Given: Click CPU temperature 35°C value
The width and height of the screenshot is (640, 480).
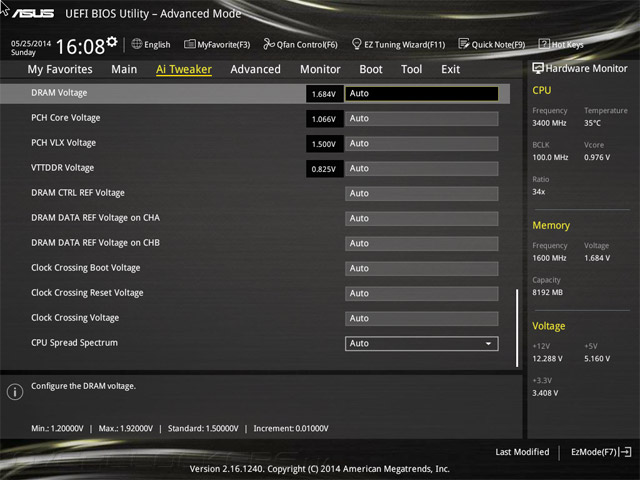Looking at the screenshot, I should 592,123.
